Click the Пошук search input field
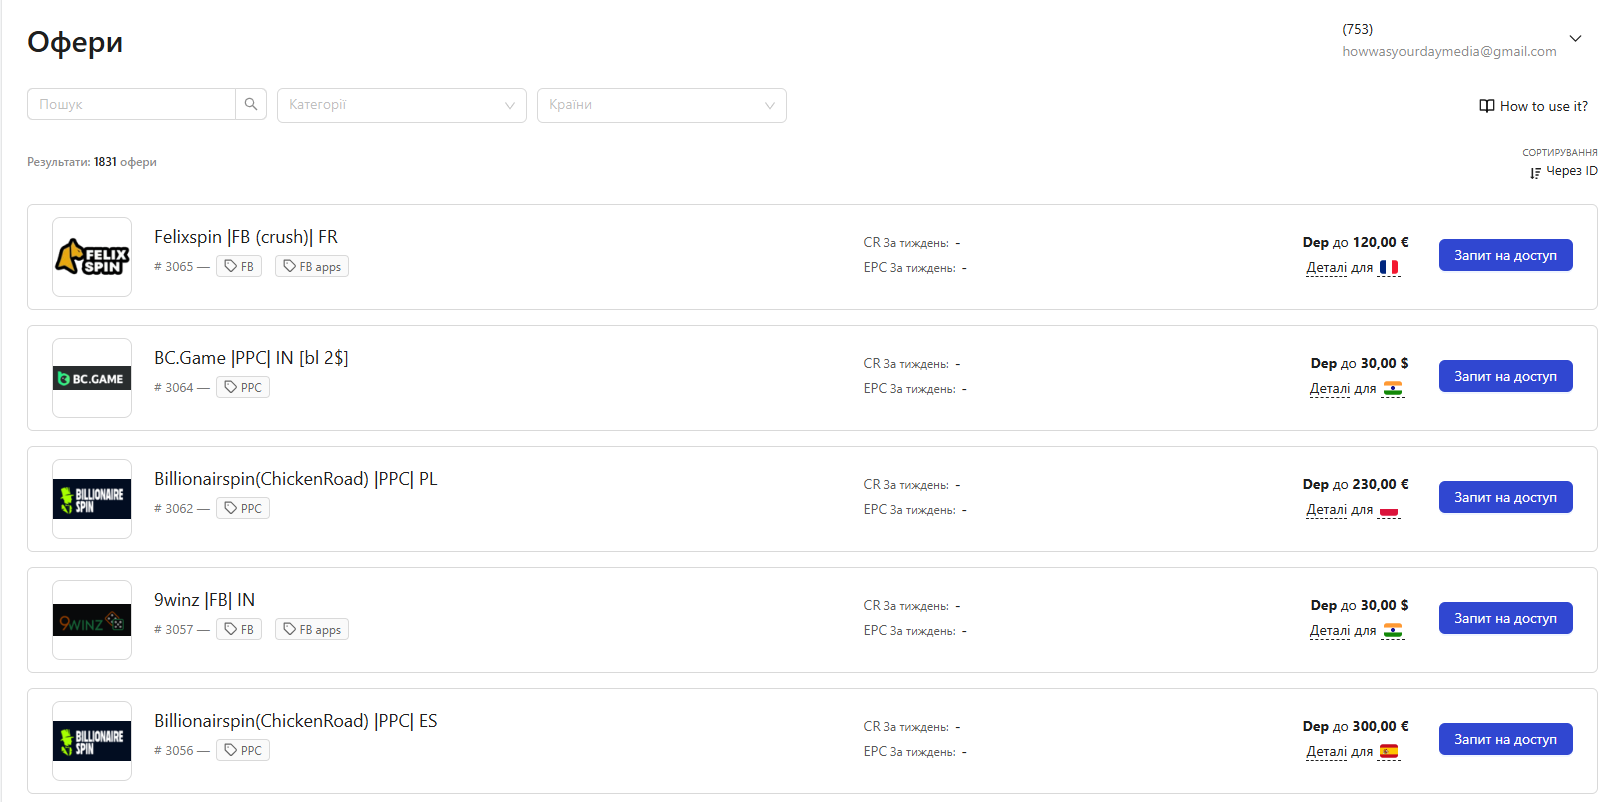 (x=132, y=104)
